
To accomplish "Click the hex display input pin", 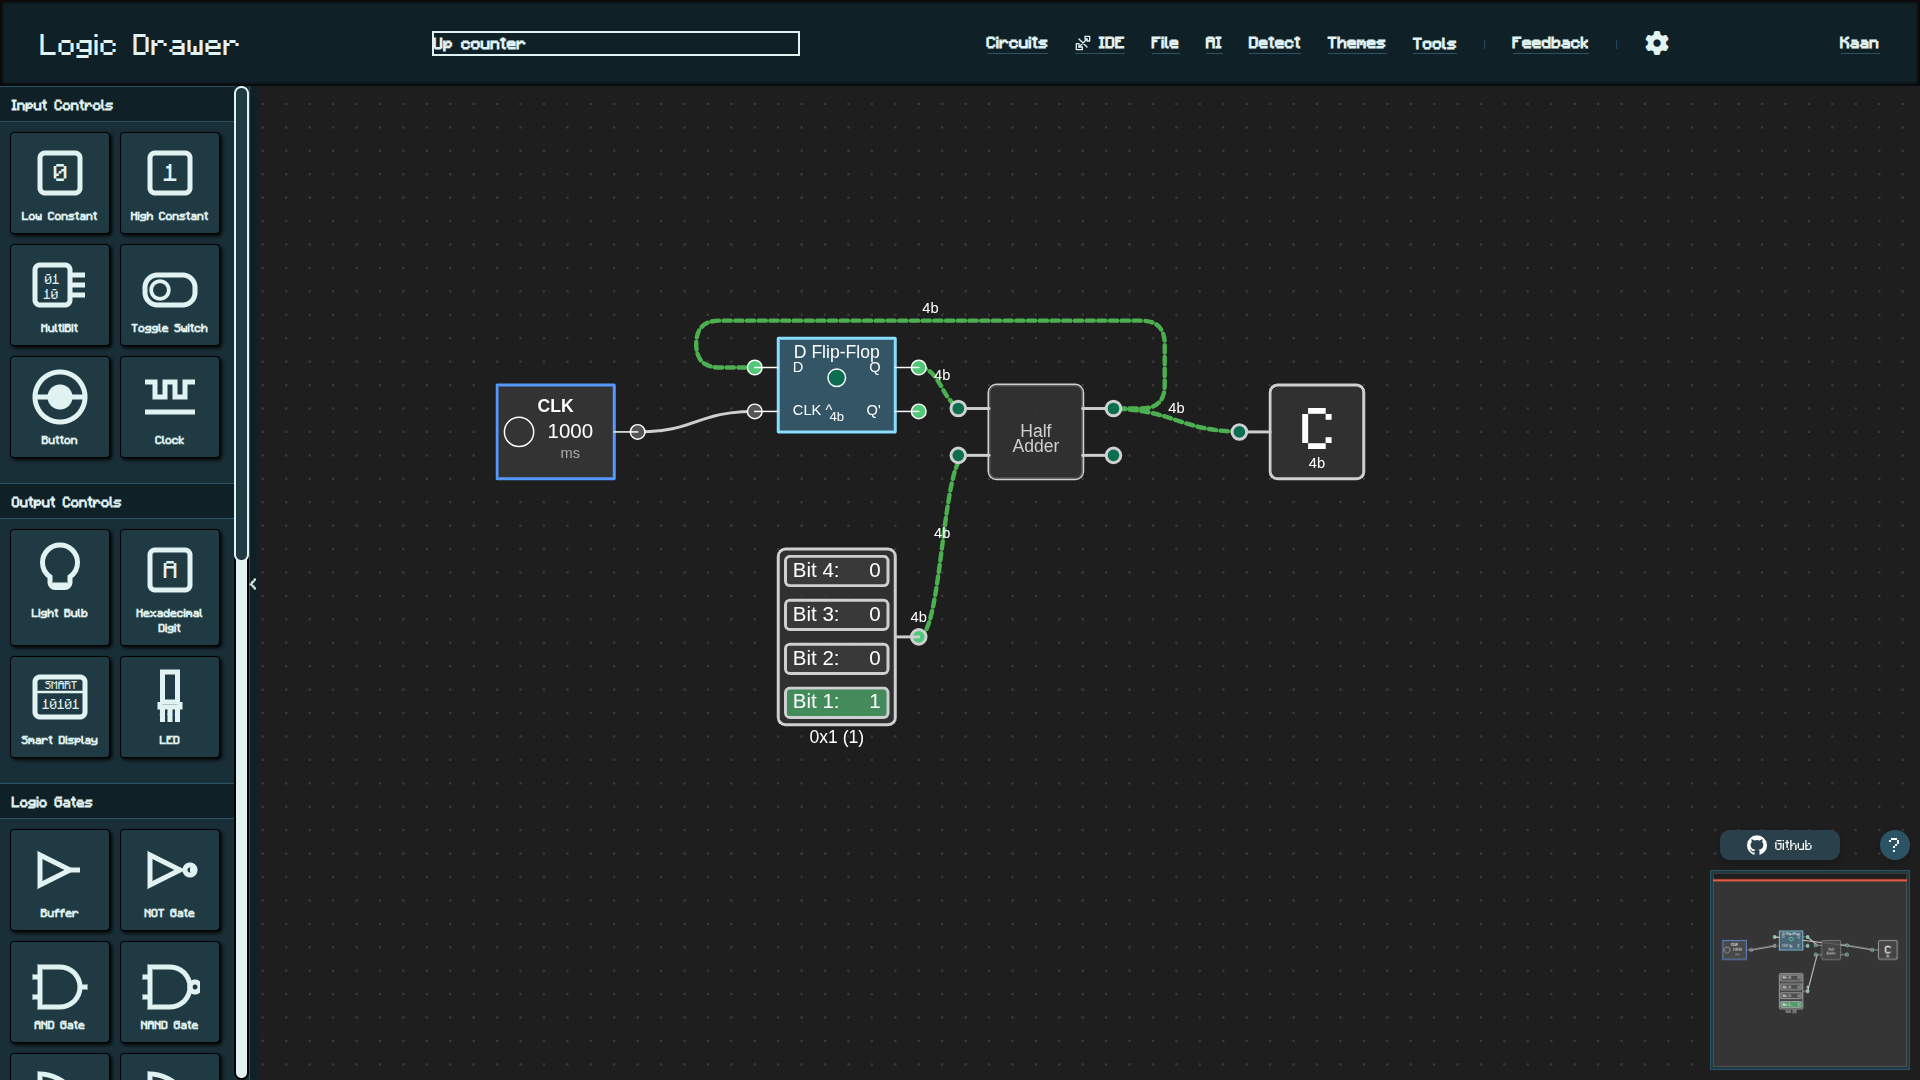I will point(1239,432).
